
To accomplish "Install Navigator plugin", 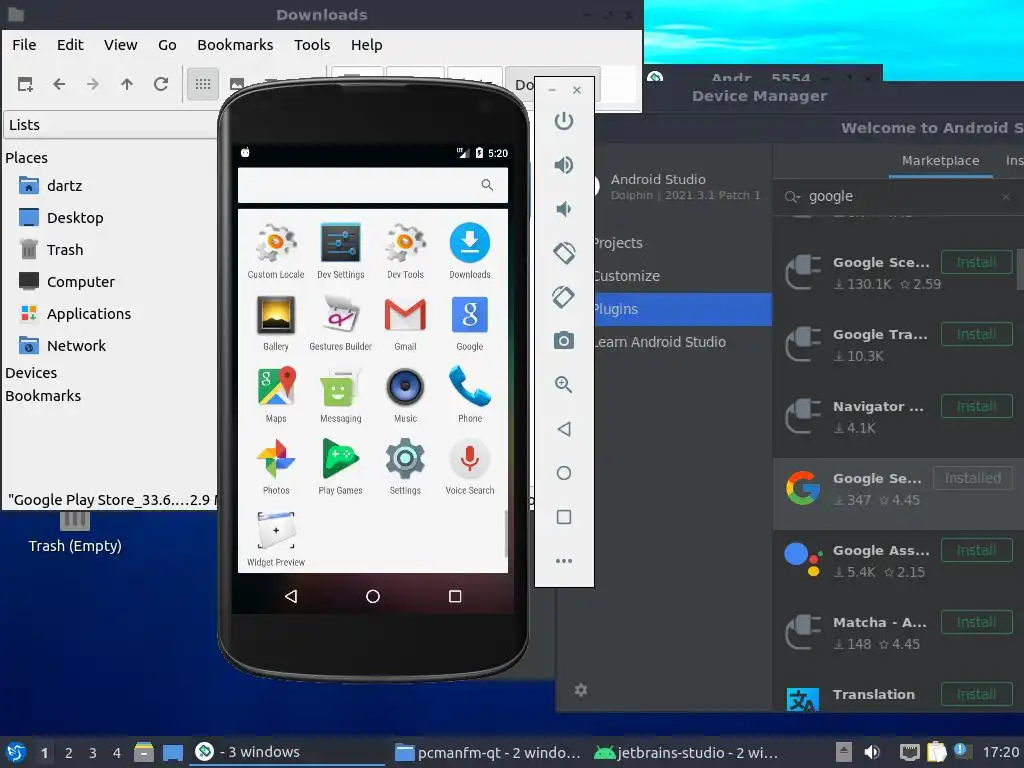I will [x=976, y=406].
